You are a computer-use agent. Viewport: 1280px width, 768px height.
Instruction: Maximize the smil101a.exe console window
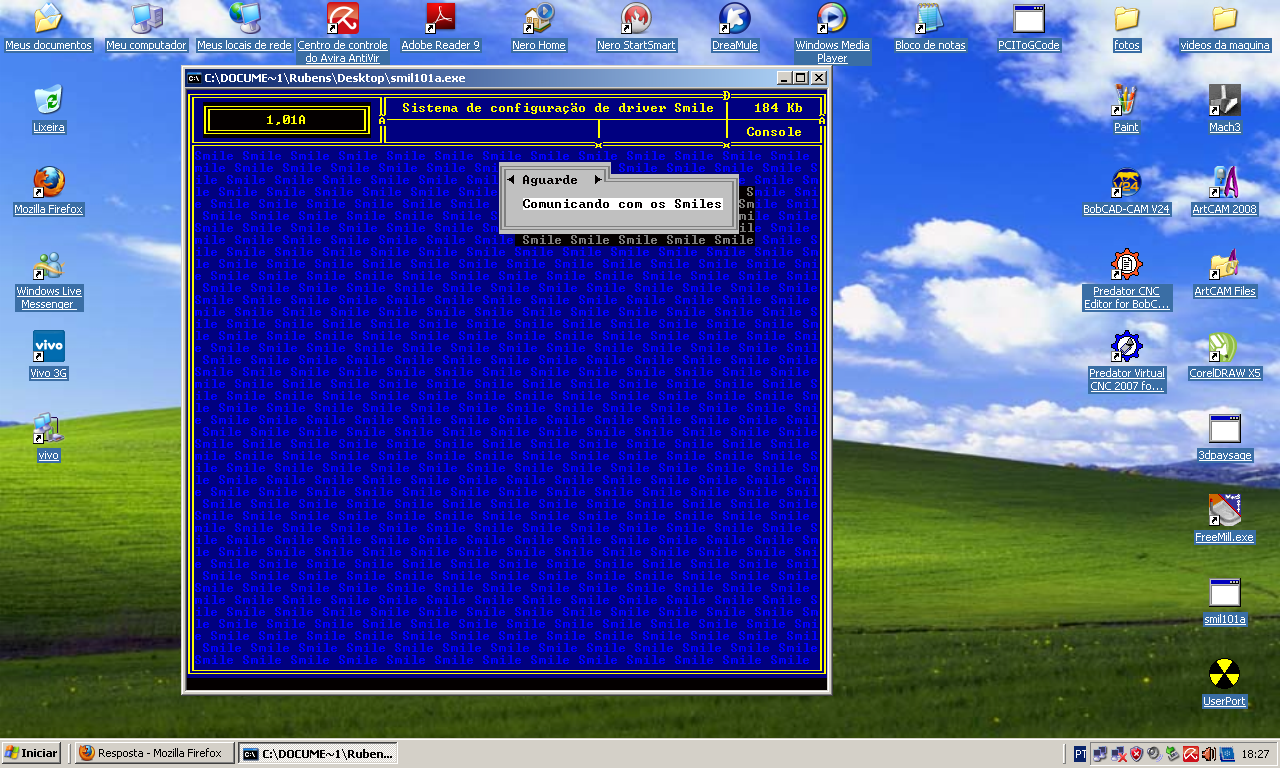[801, 78]
